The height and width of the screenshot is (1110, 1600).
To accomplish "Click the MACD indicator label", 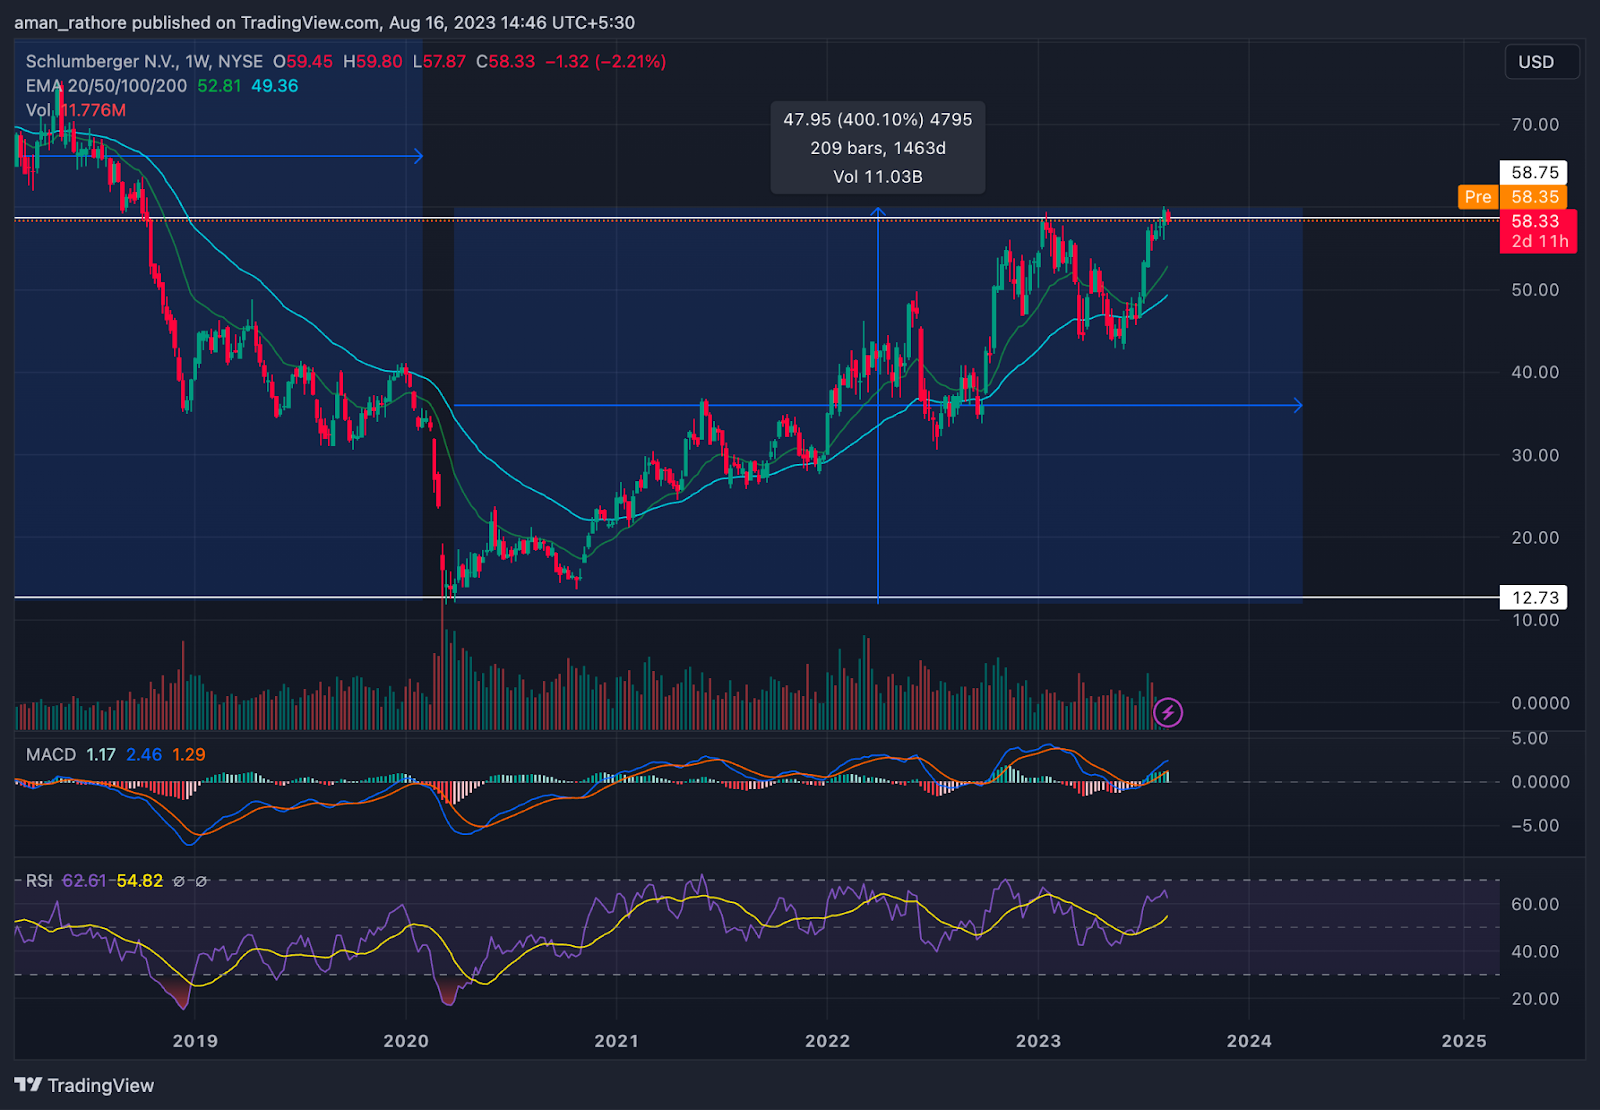I will (51, 755).
